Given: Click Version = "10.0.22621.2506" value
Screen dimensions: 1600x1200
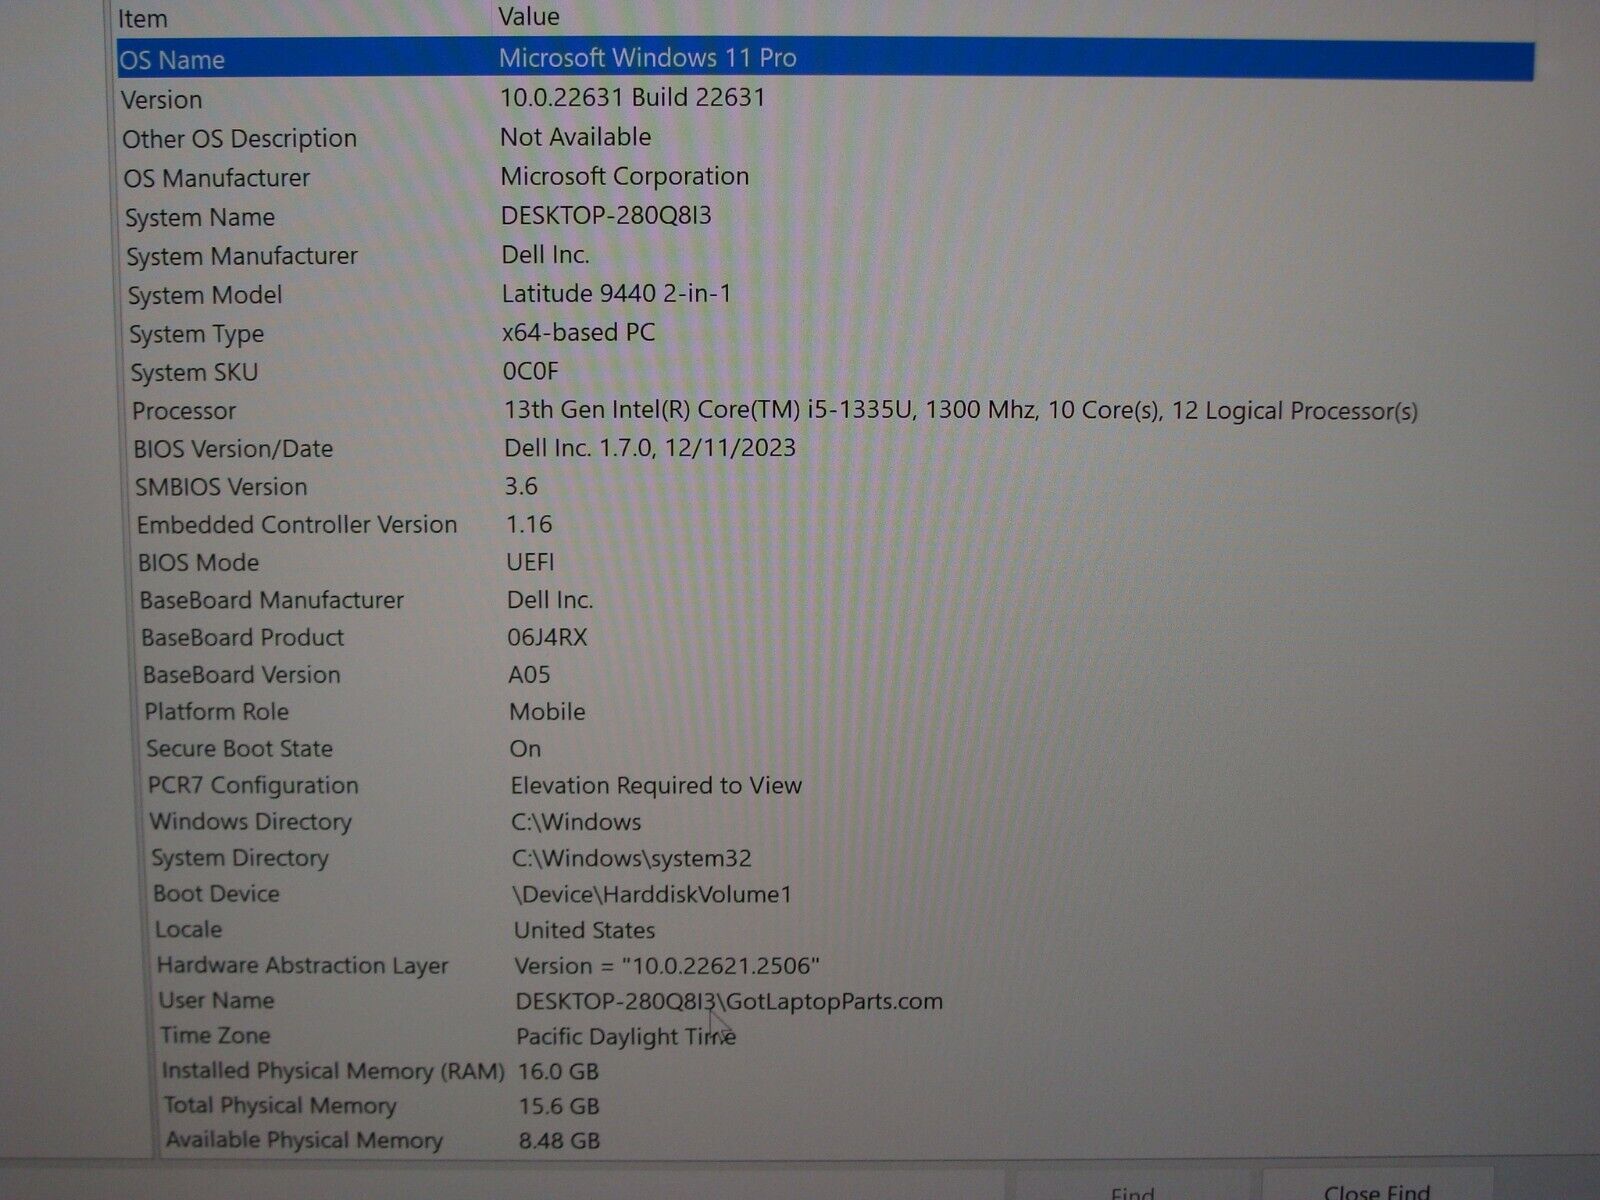Looking at the screenshot, I should click(x=667, y=966).
